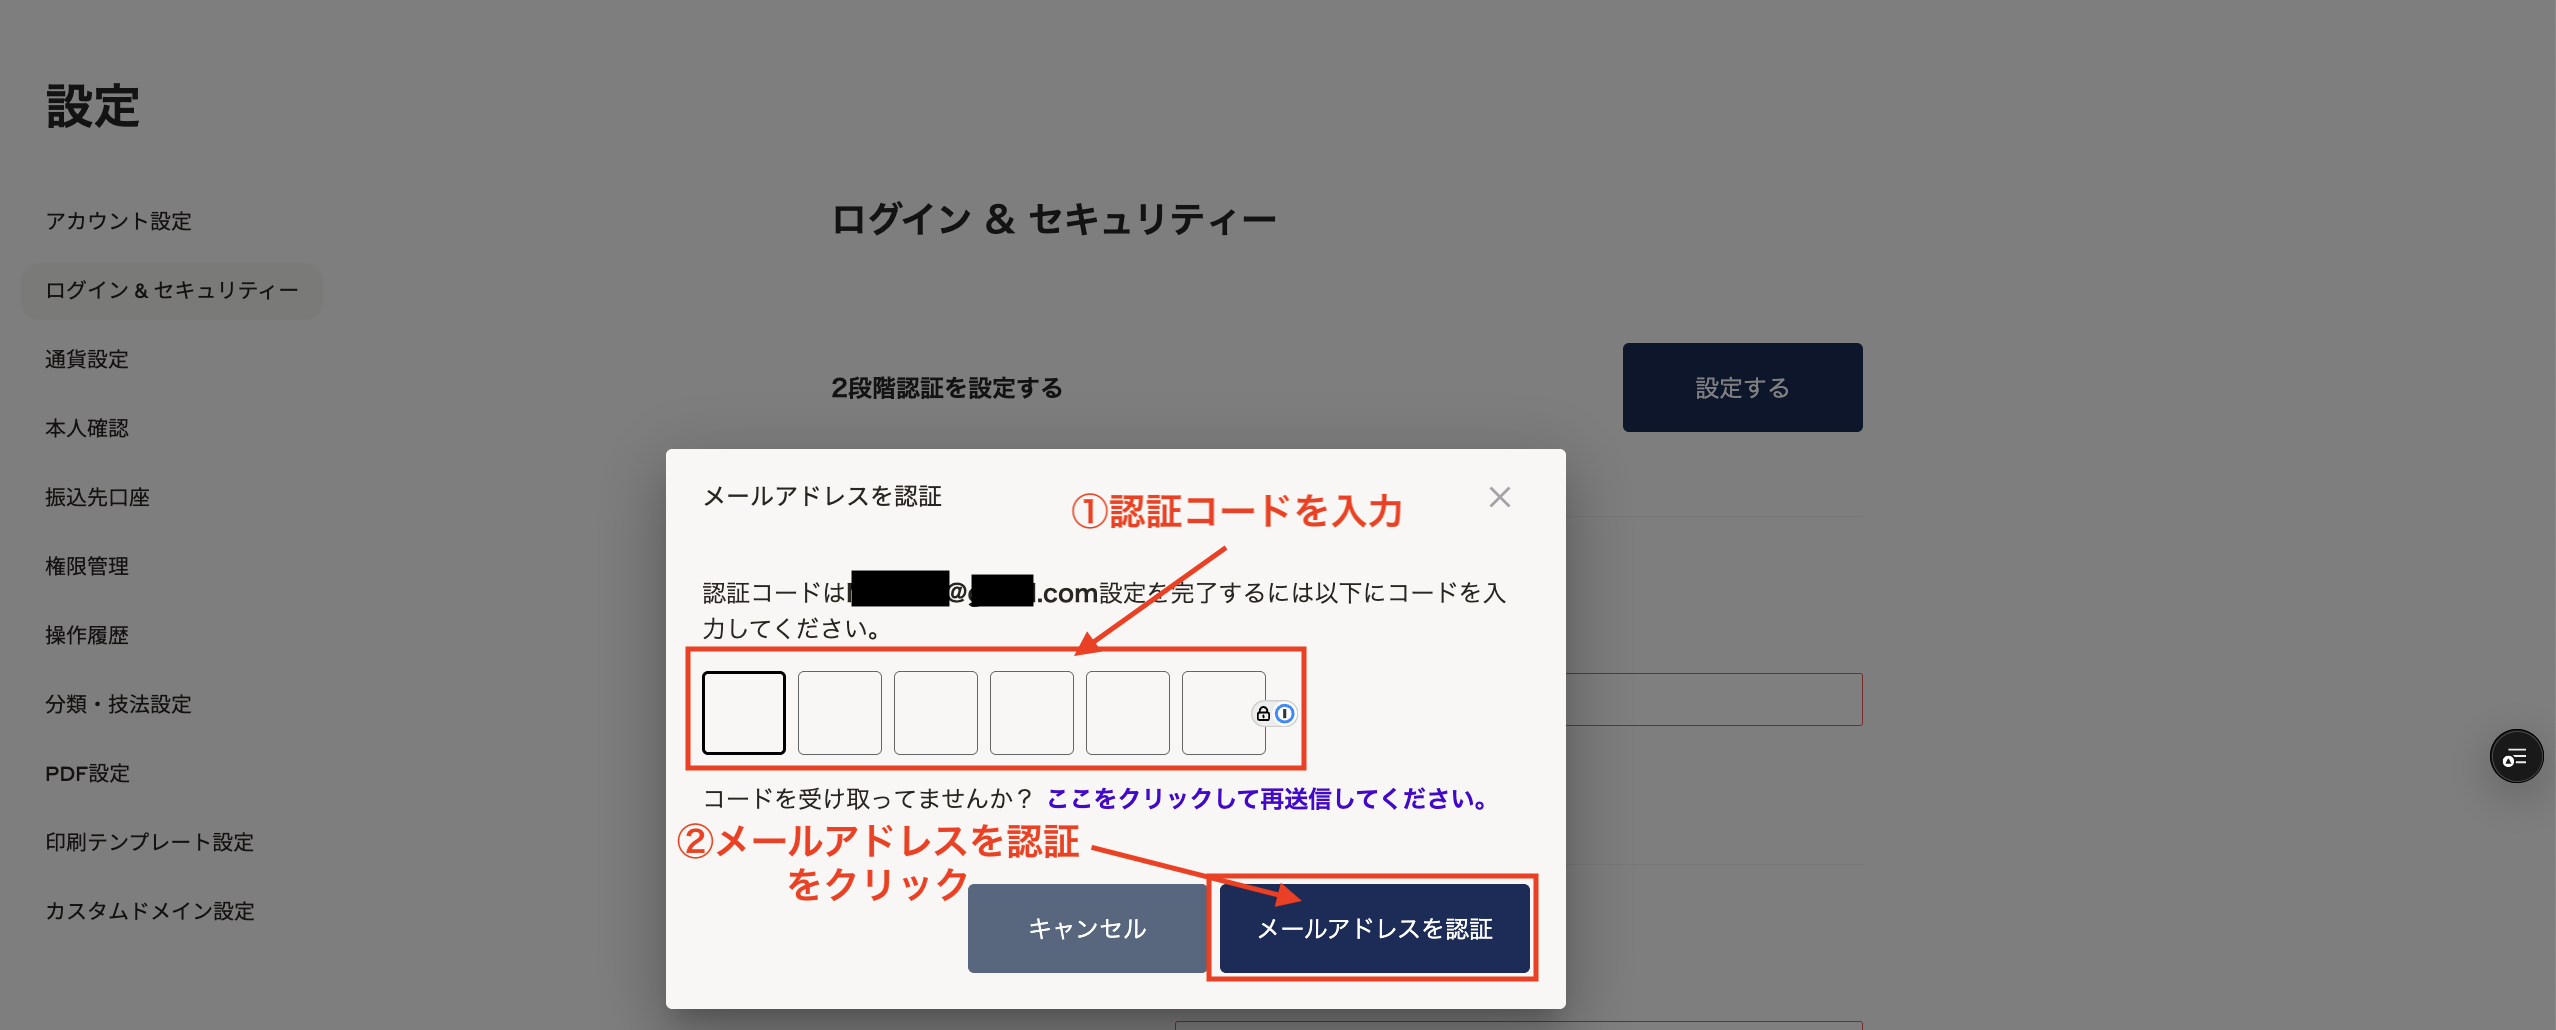
Task: Select the second verification code box
Action: coord(840,712)
